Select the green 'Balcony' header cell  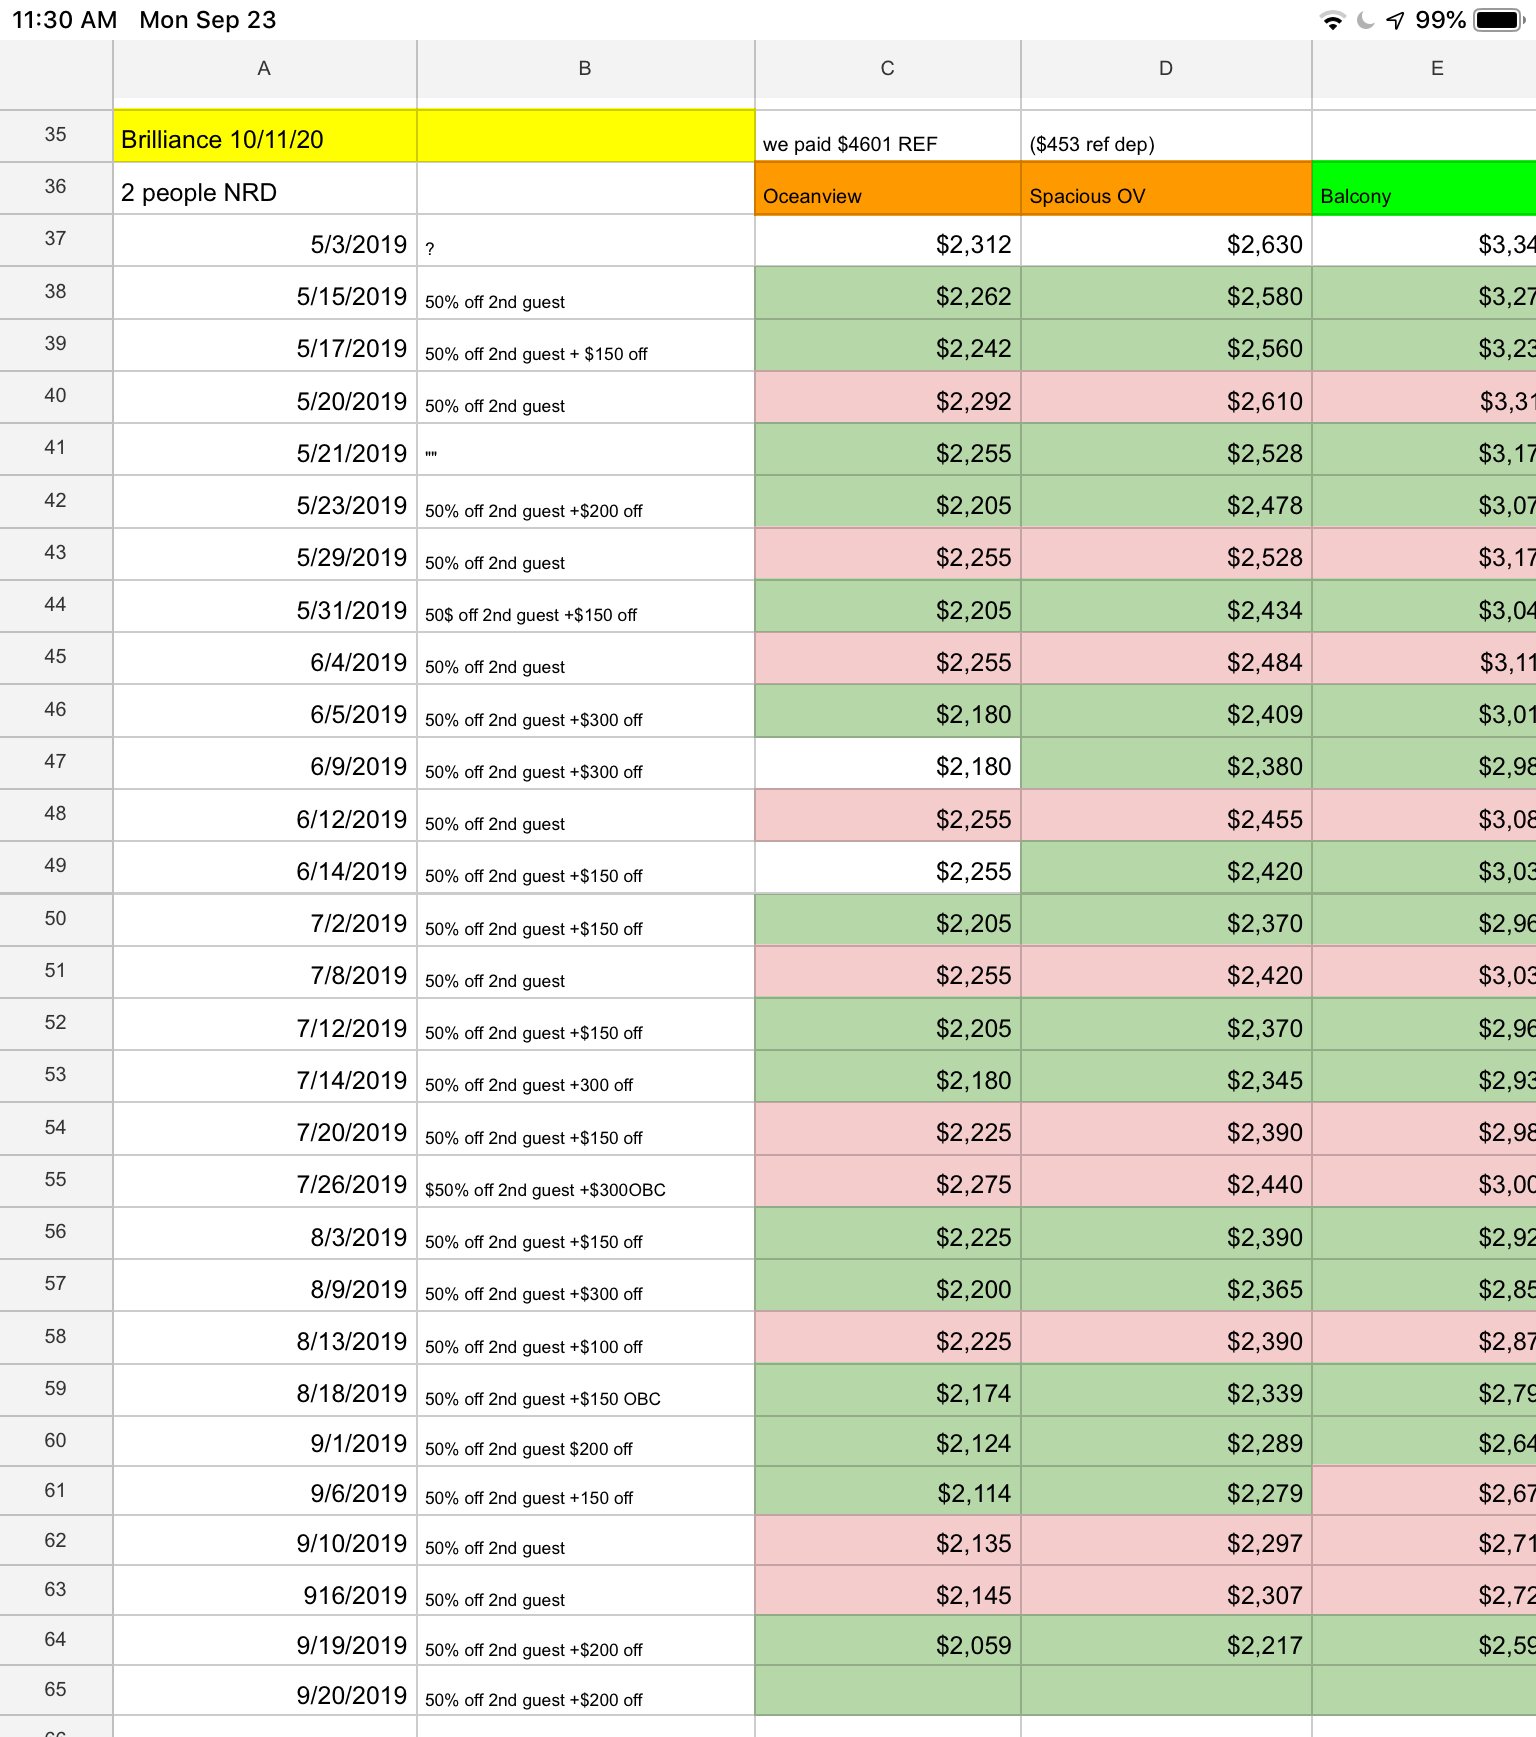pos(1424,188)
